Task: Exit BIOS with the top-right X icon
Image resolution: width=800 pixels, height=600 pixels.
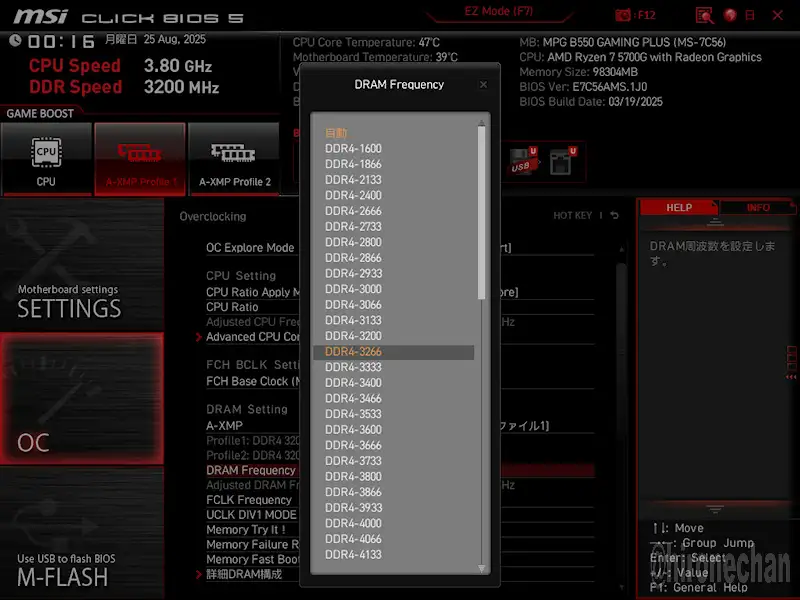Action: coord(778,15)
